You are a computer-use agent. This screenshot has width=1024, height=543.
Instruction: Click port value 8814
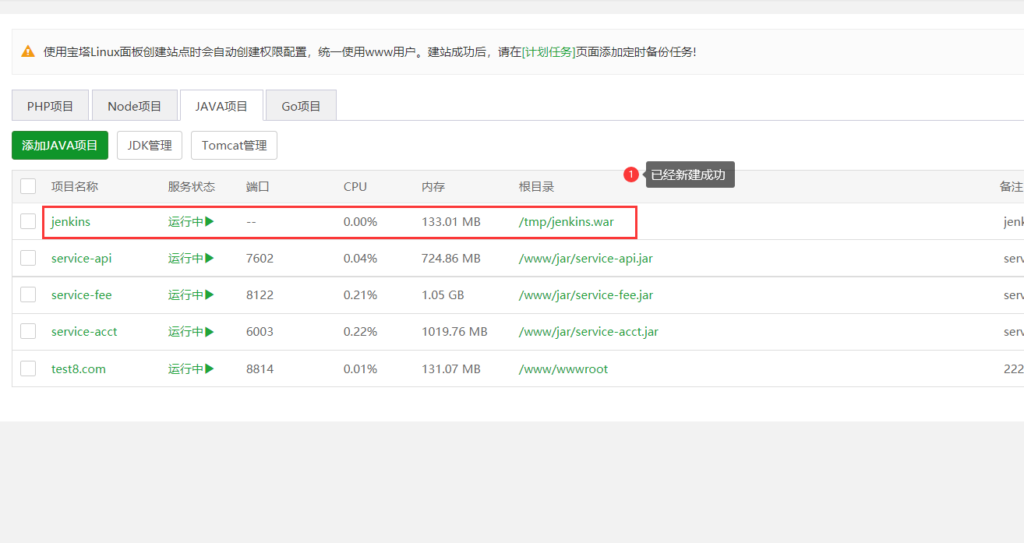[260, 369]
